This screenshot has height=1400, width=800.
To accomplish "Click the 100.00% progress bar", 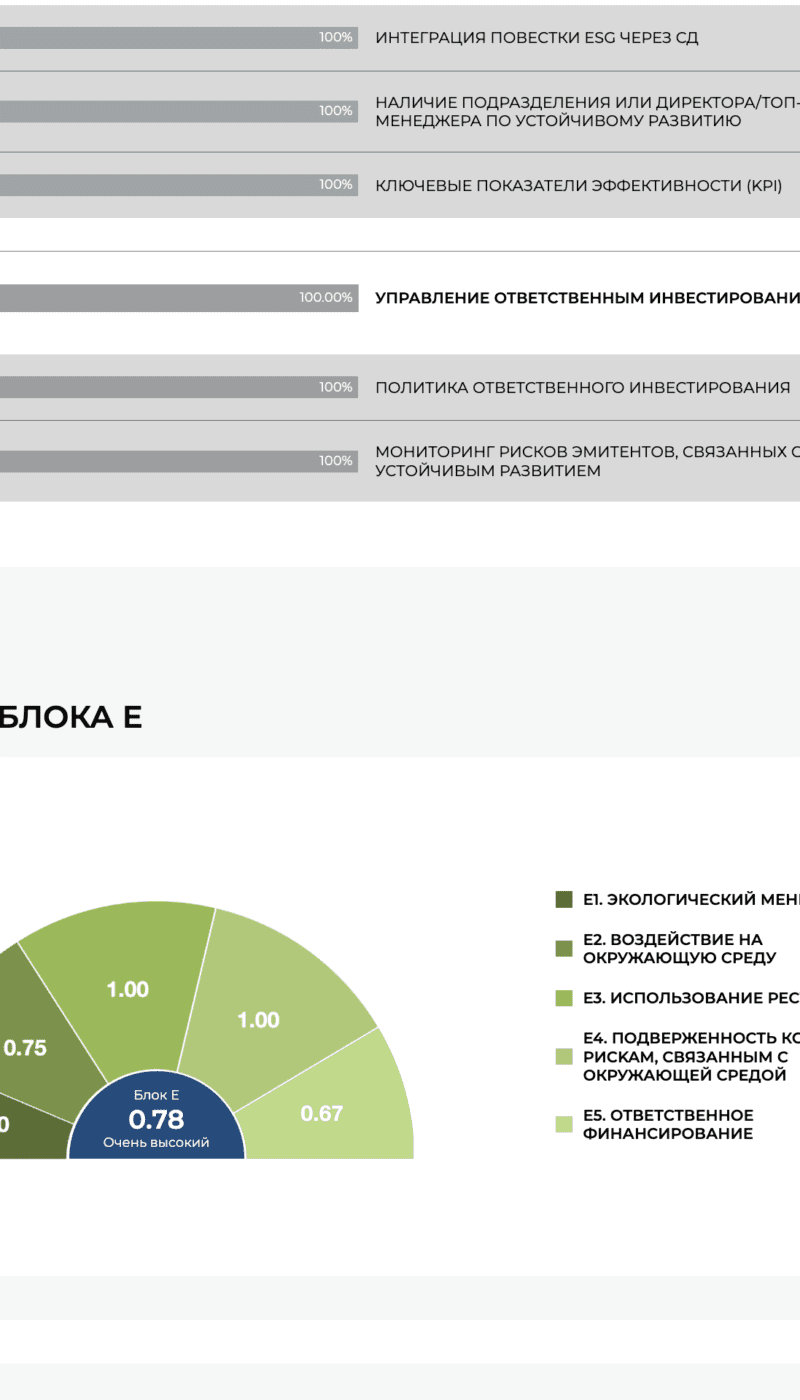I will point(178,298).
